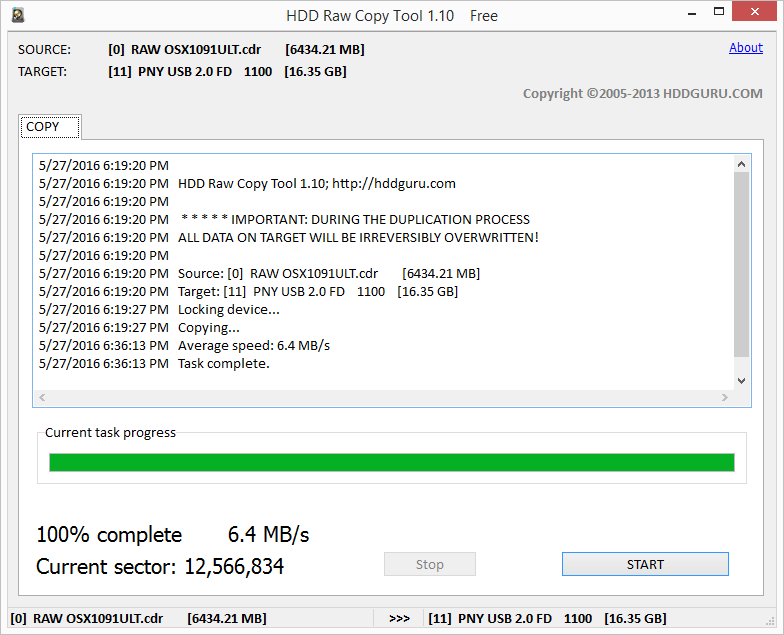Maximize the HDD Raw Copy Tool window
This screenshot has width=784, height=635.
[x=719, y=12]
